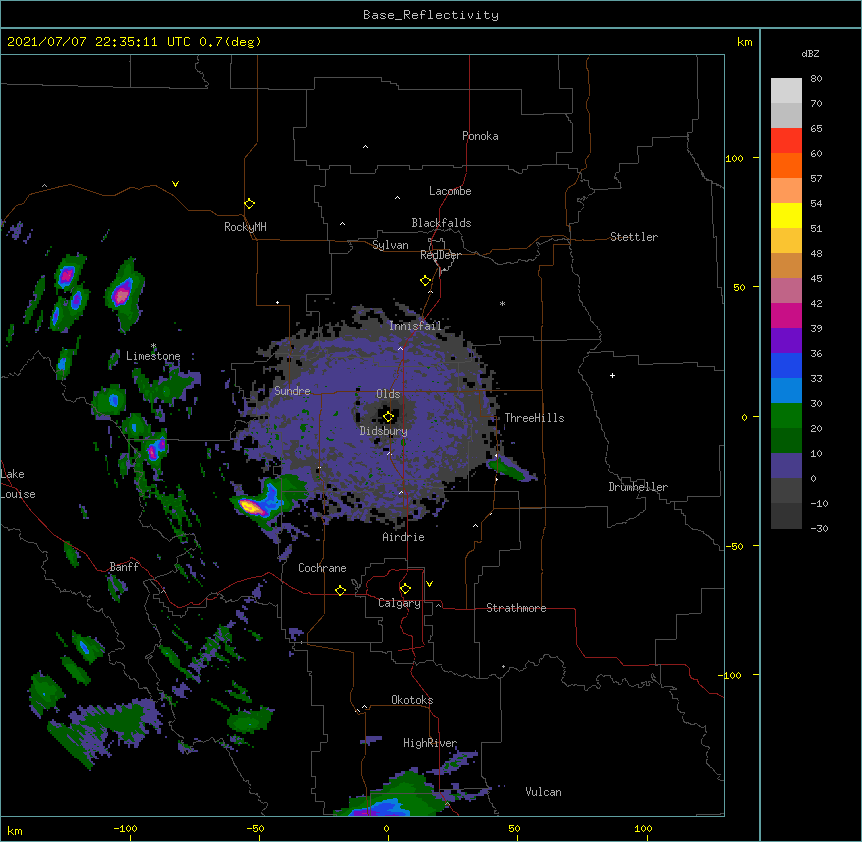Click the Vulcan label

tap(543, 792)
